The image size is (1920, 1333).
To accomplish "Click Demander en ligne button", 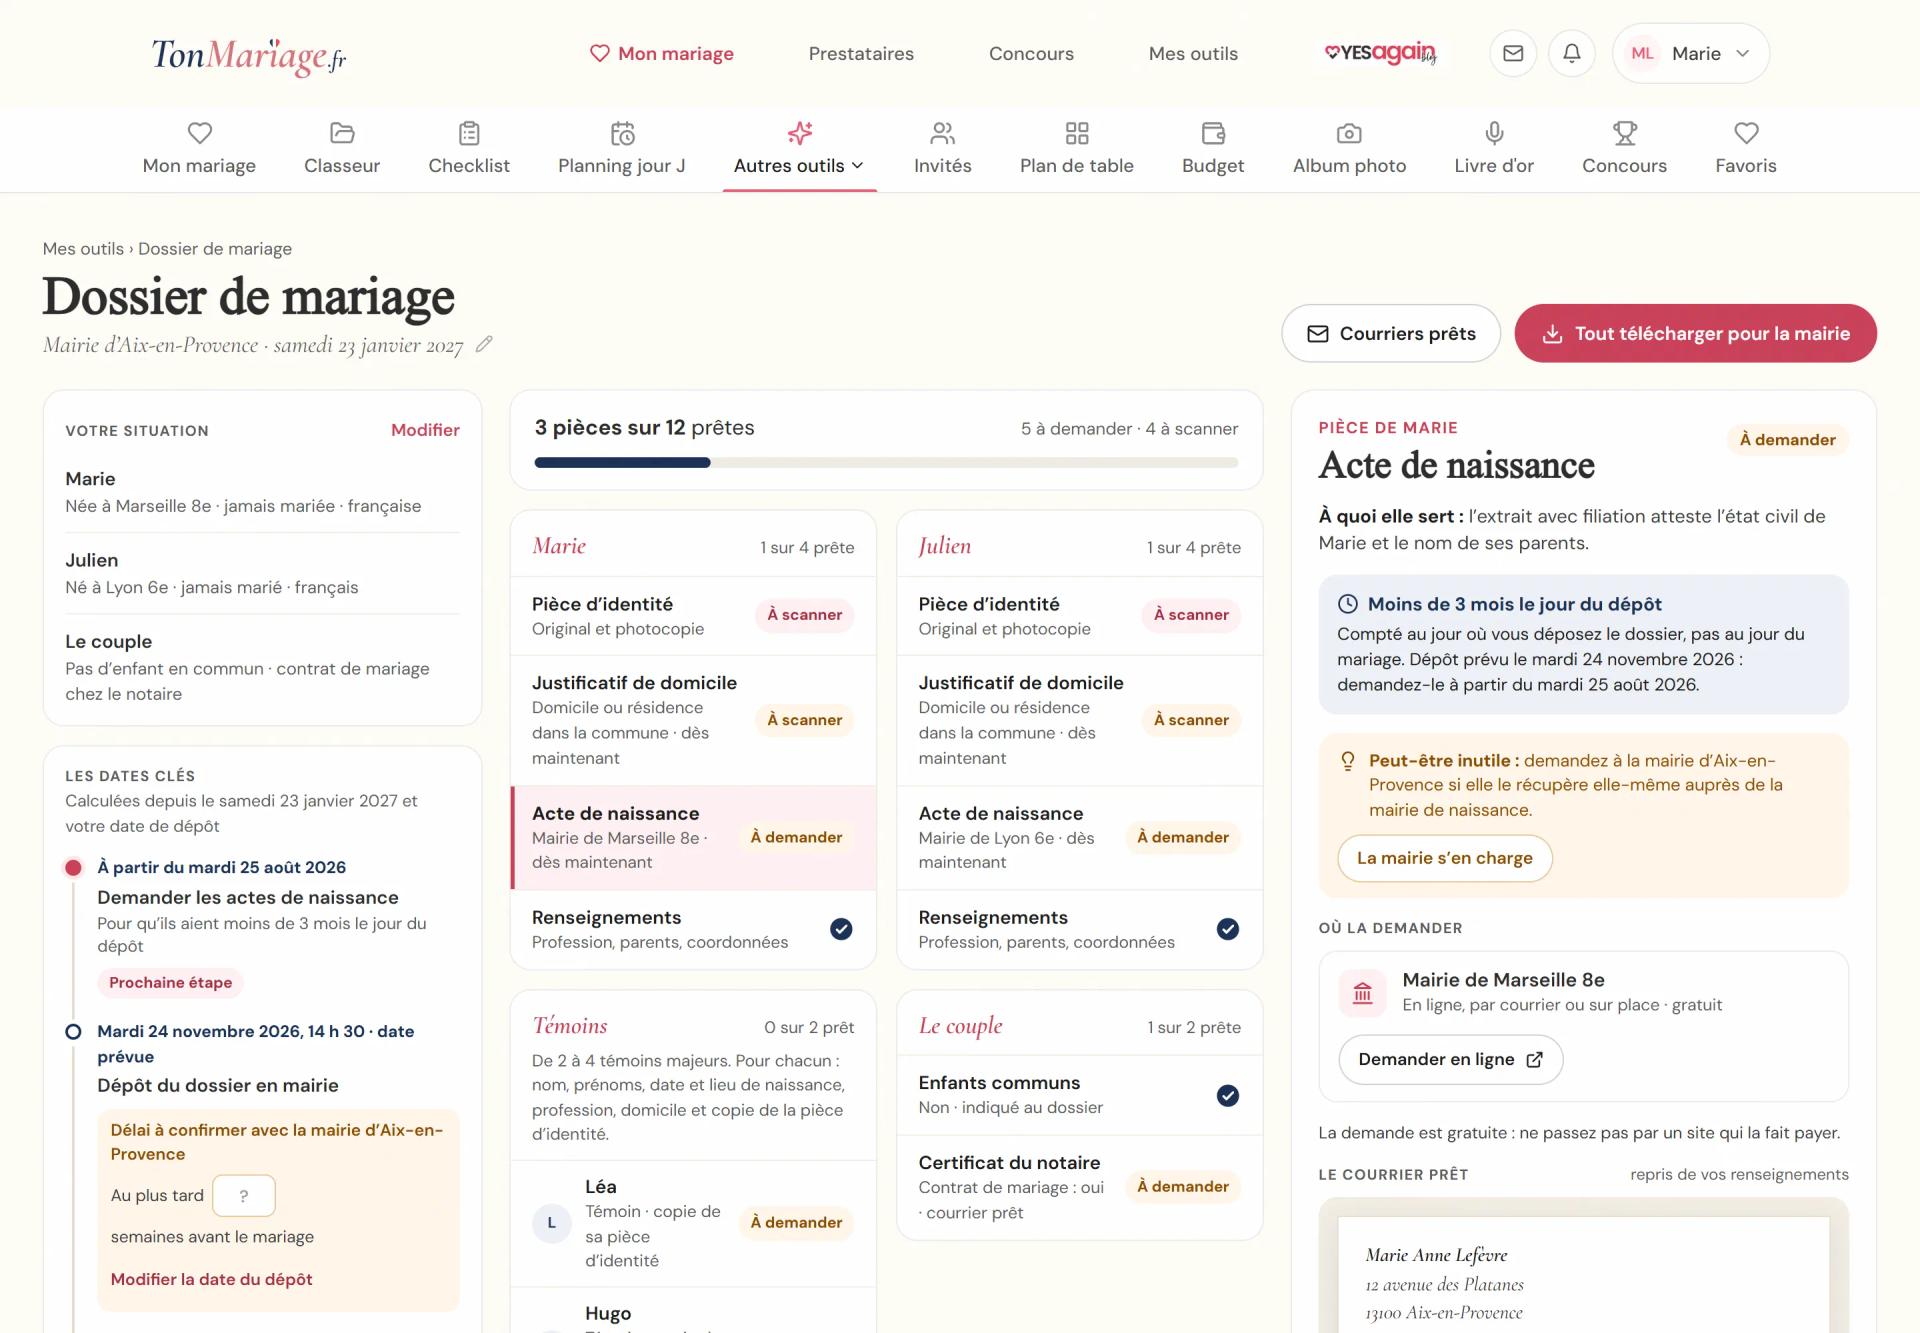I will click(1450, 1059).
